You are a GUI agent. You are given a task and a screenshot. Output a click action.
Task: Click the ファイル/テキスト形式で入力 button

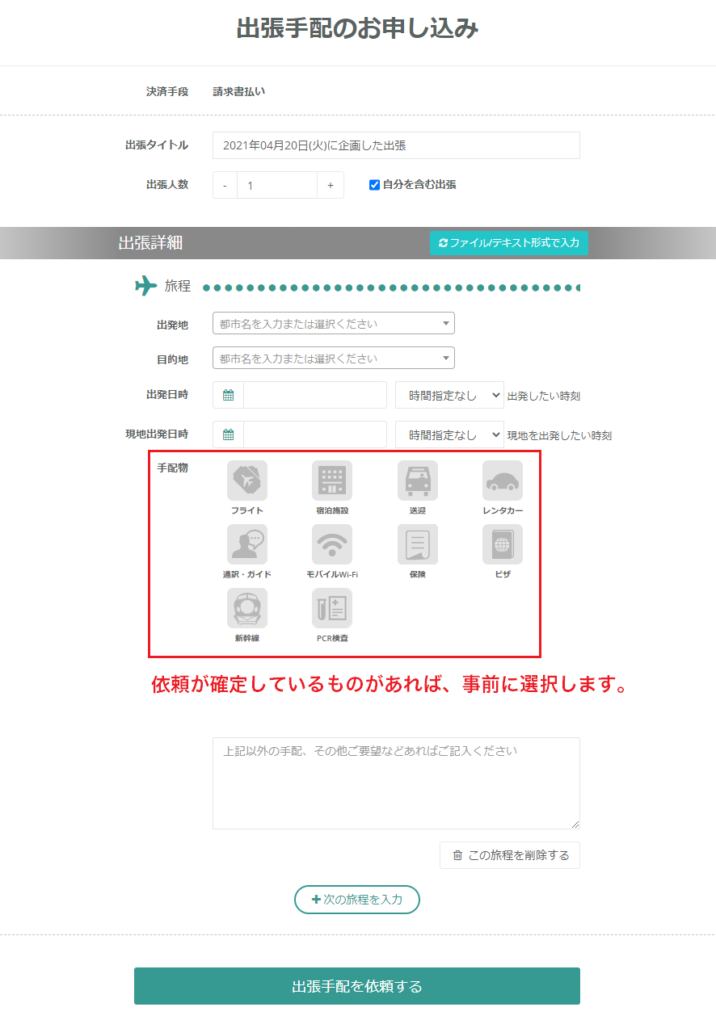[x=509, y=243]
